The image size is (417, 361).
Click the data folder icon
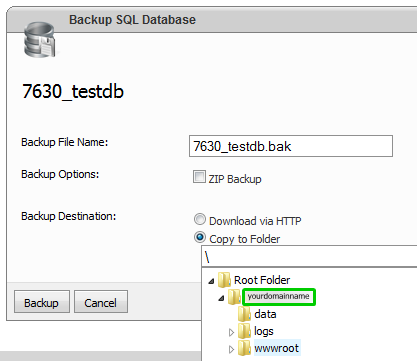[244, 314]
